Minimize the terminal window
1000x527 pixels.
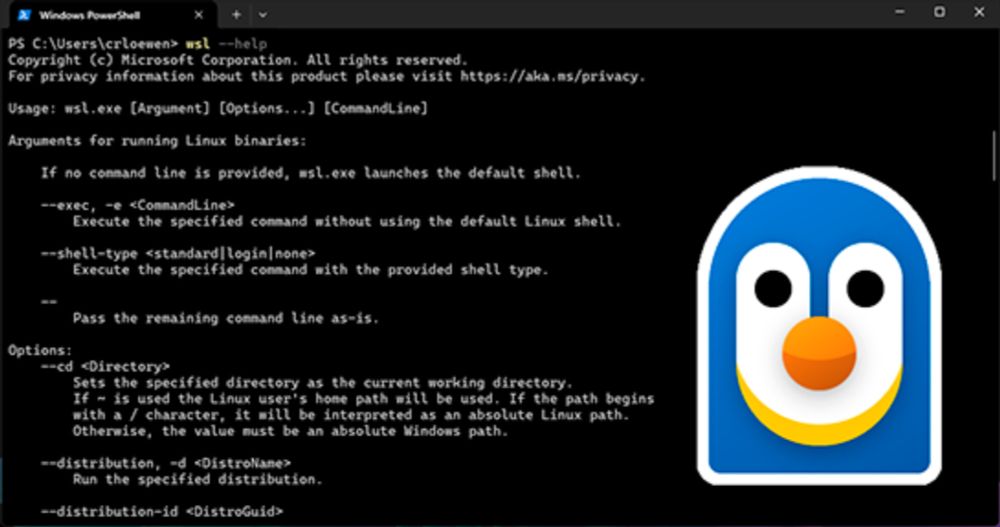[899, 12]
